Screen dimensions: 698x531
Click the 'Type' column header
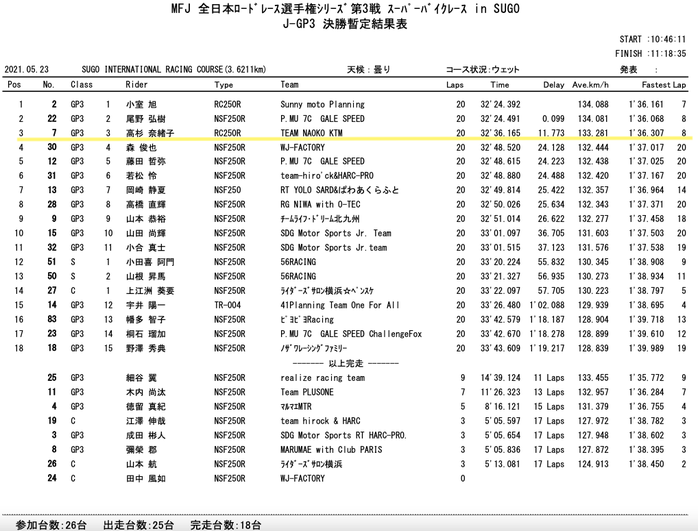click(x=223, y=85)
